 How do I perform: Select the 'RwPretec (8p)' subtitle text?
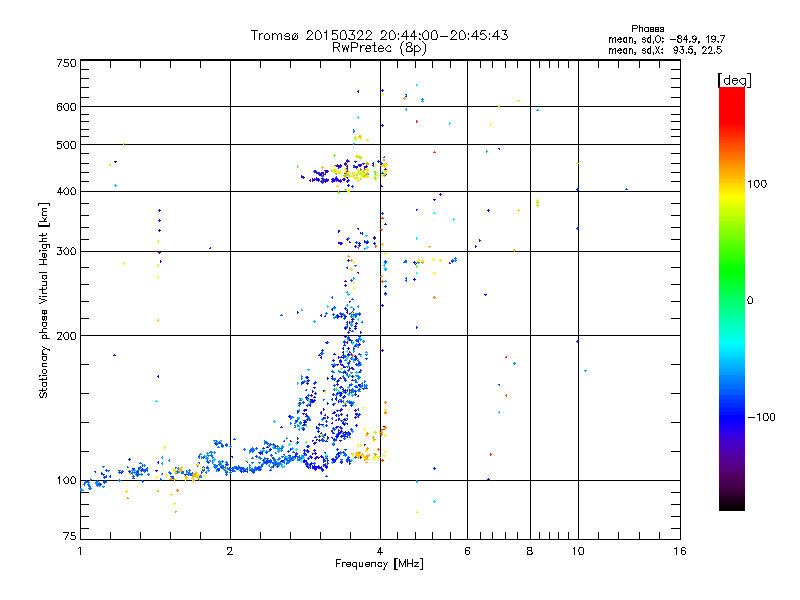(x=379, y=48)
